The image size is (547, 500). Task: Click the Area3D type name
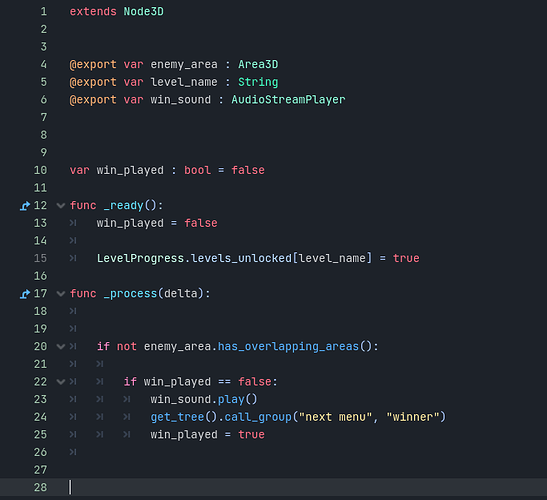tap(258, 65)
